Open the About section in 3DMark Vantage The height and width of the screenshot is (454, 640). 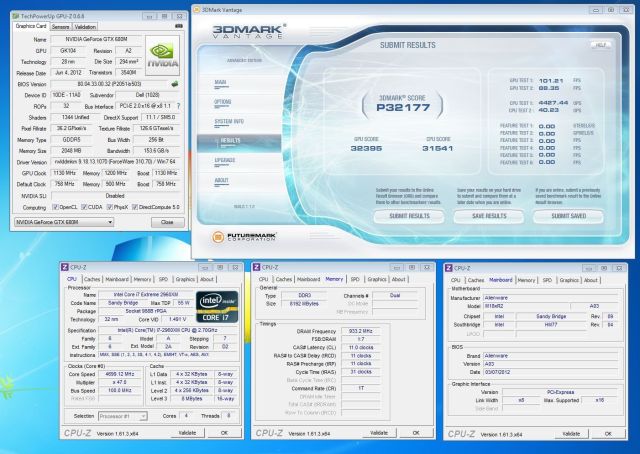click(222, 181)
